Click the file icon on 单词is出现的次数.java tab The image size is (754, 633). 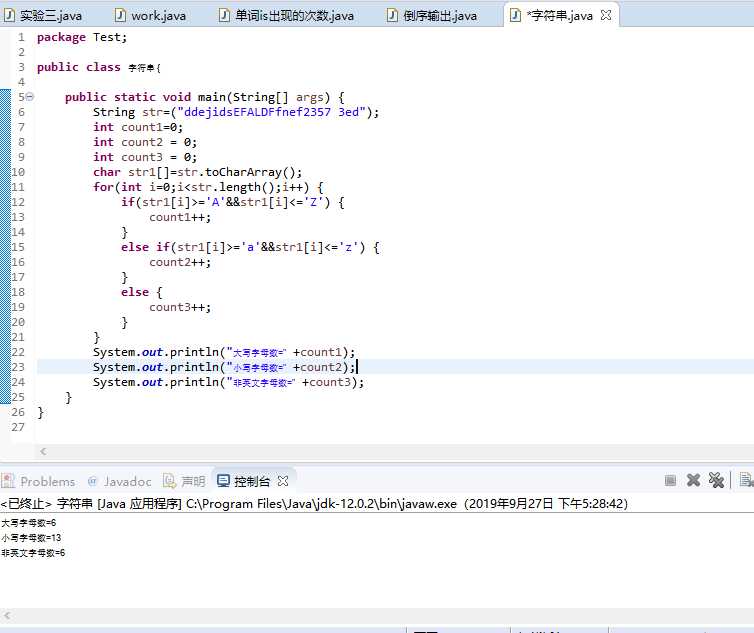click(x=224, y=15)
